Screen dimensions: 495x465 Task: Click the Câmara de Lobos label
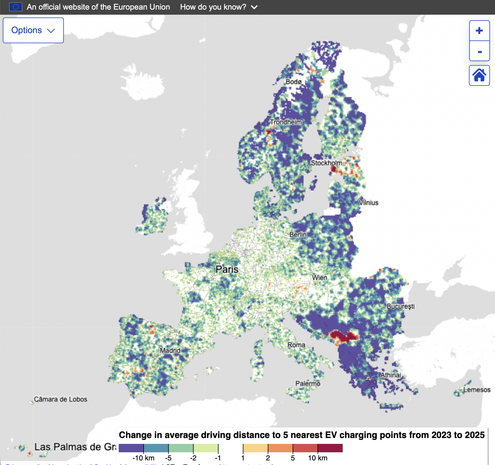61,399
